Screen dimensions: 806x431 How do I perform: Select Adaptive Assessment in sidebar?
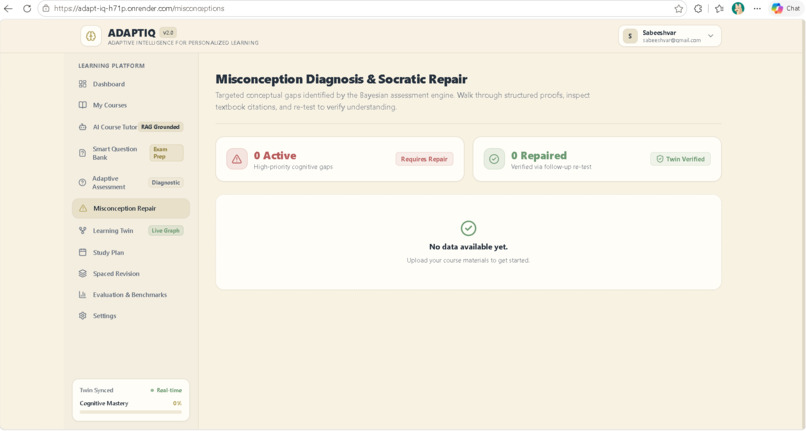tap(131, 182)
